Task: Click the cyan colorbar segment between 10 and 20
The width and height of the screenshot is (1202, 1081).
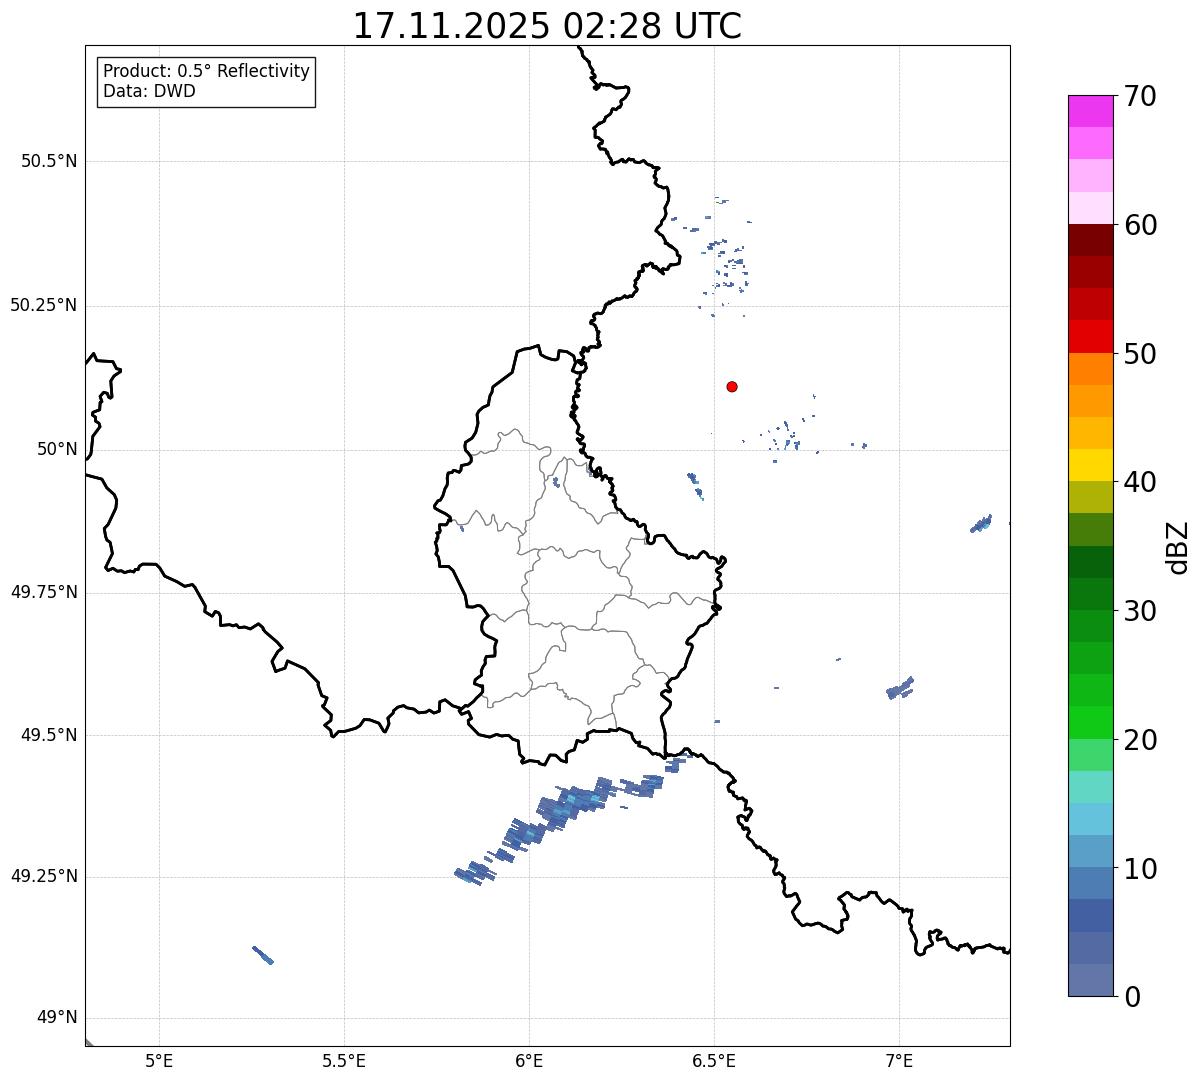Action: 1090,819
